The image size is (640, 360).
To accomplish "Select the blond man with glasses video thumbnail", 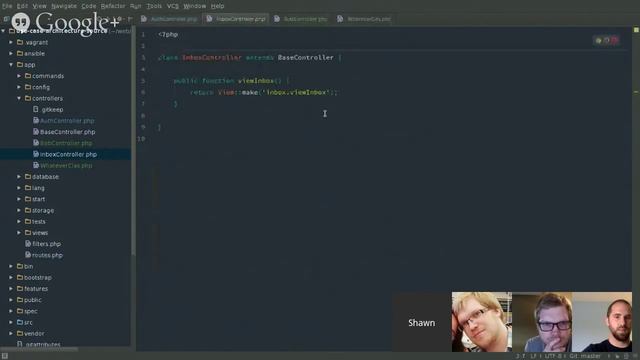I will [482, 322].
